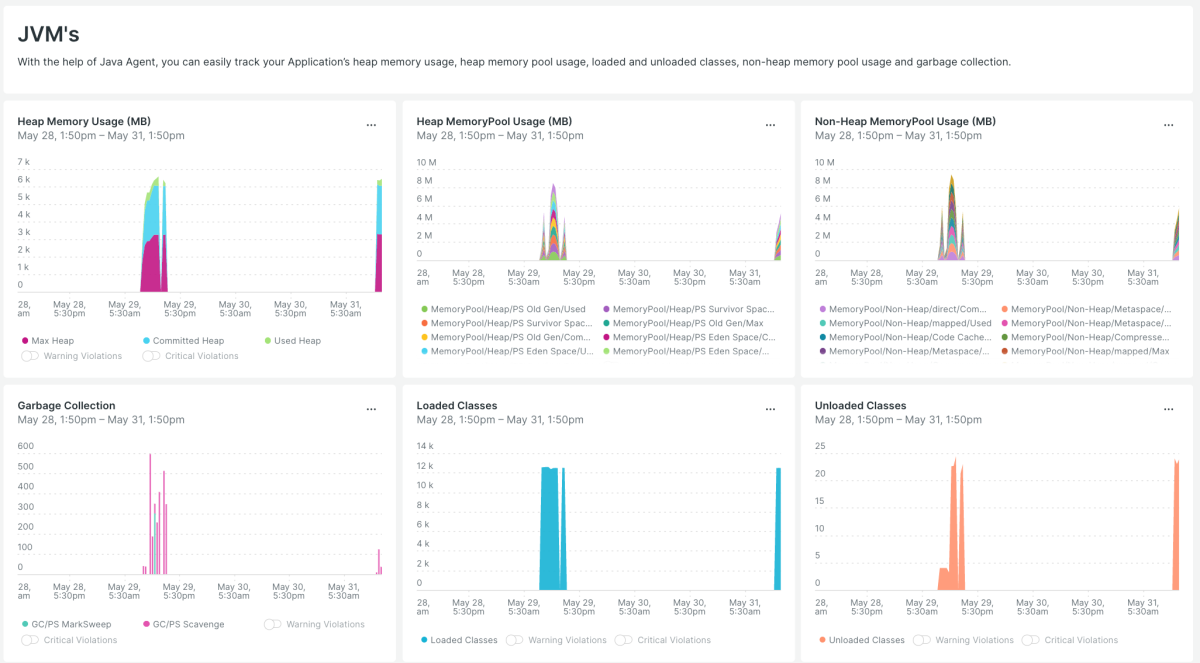The height and width of the screenshot is (663, 1200).
Task: Click the Committed Heap legend dot
Action: coord(147,341)
